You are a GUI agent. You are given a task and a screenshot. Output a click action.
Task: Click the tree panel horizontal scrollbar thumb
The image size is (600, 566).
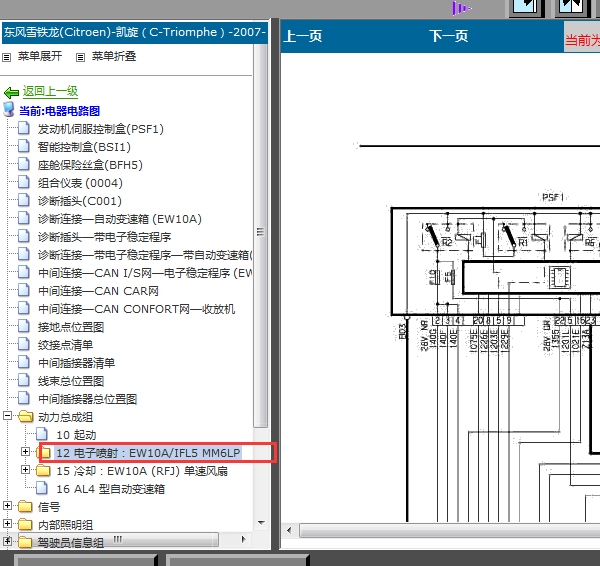coord(117,540)
